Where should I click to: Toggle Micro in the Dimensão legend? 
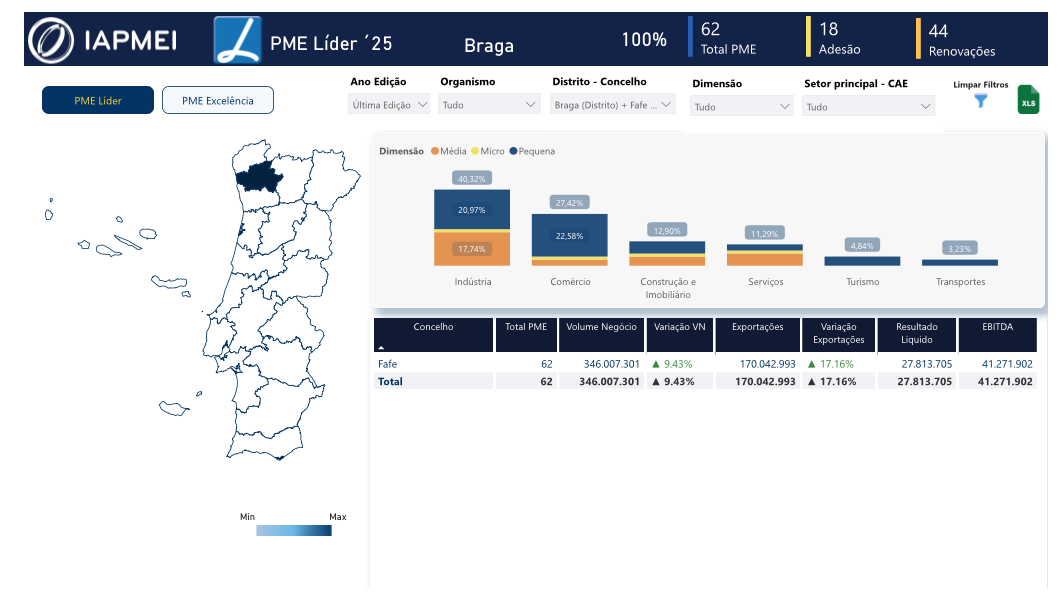(x=488, y=151)
